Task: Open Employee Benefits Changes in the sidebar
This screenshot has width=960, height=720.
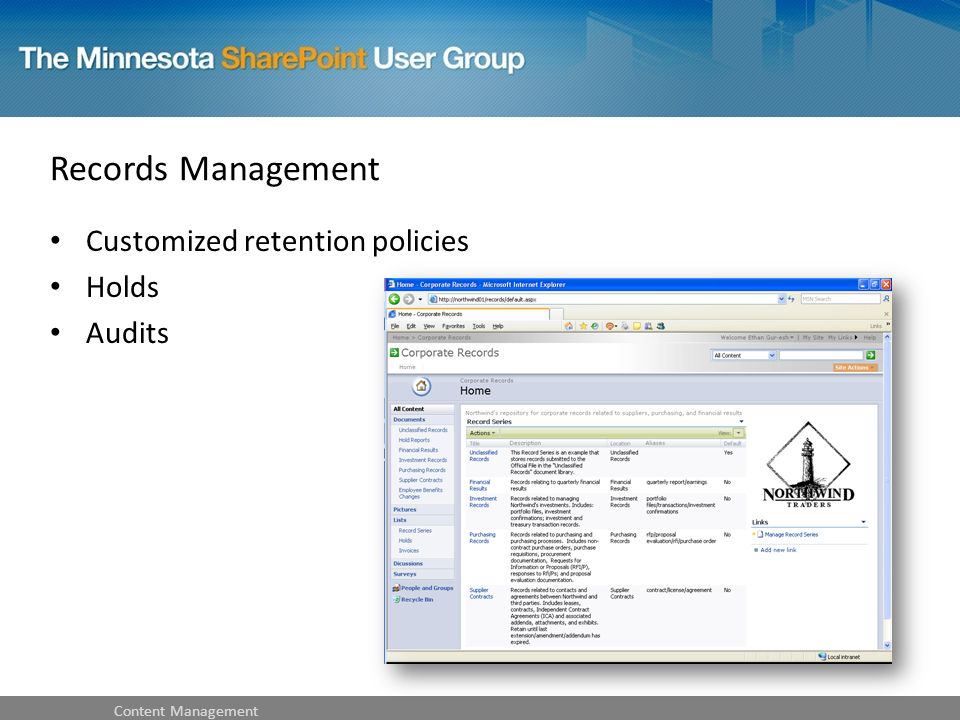Action: [x=420, y=493]
